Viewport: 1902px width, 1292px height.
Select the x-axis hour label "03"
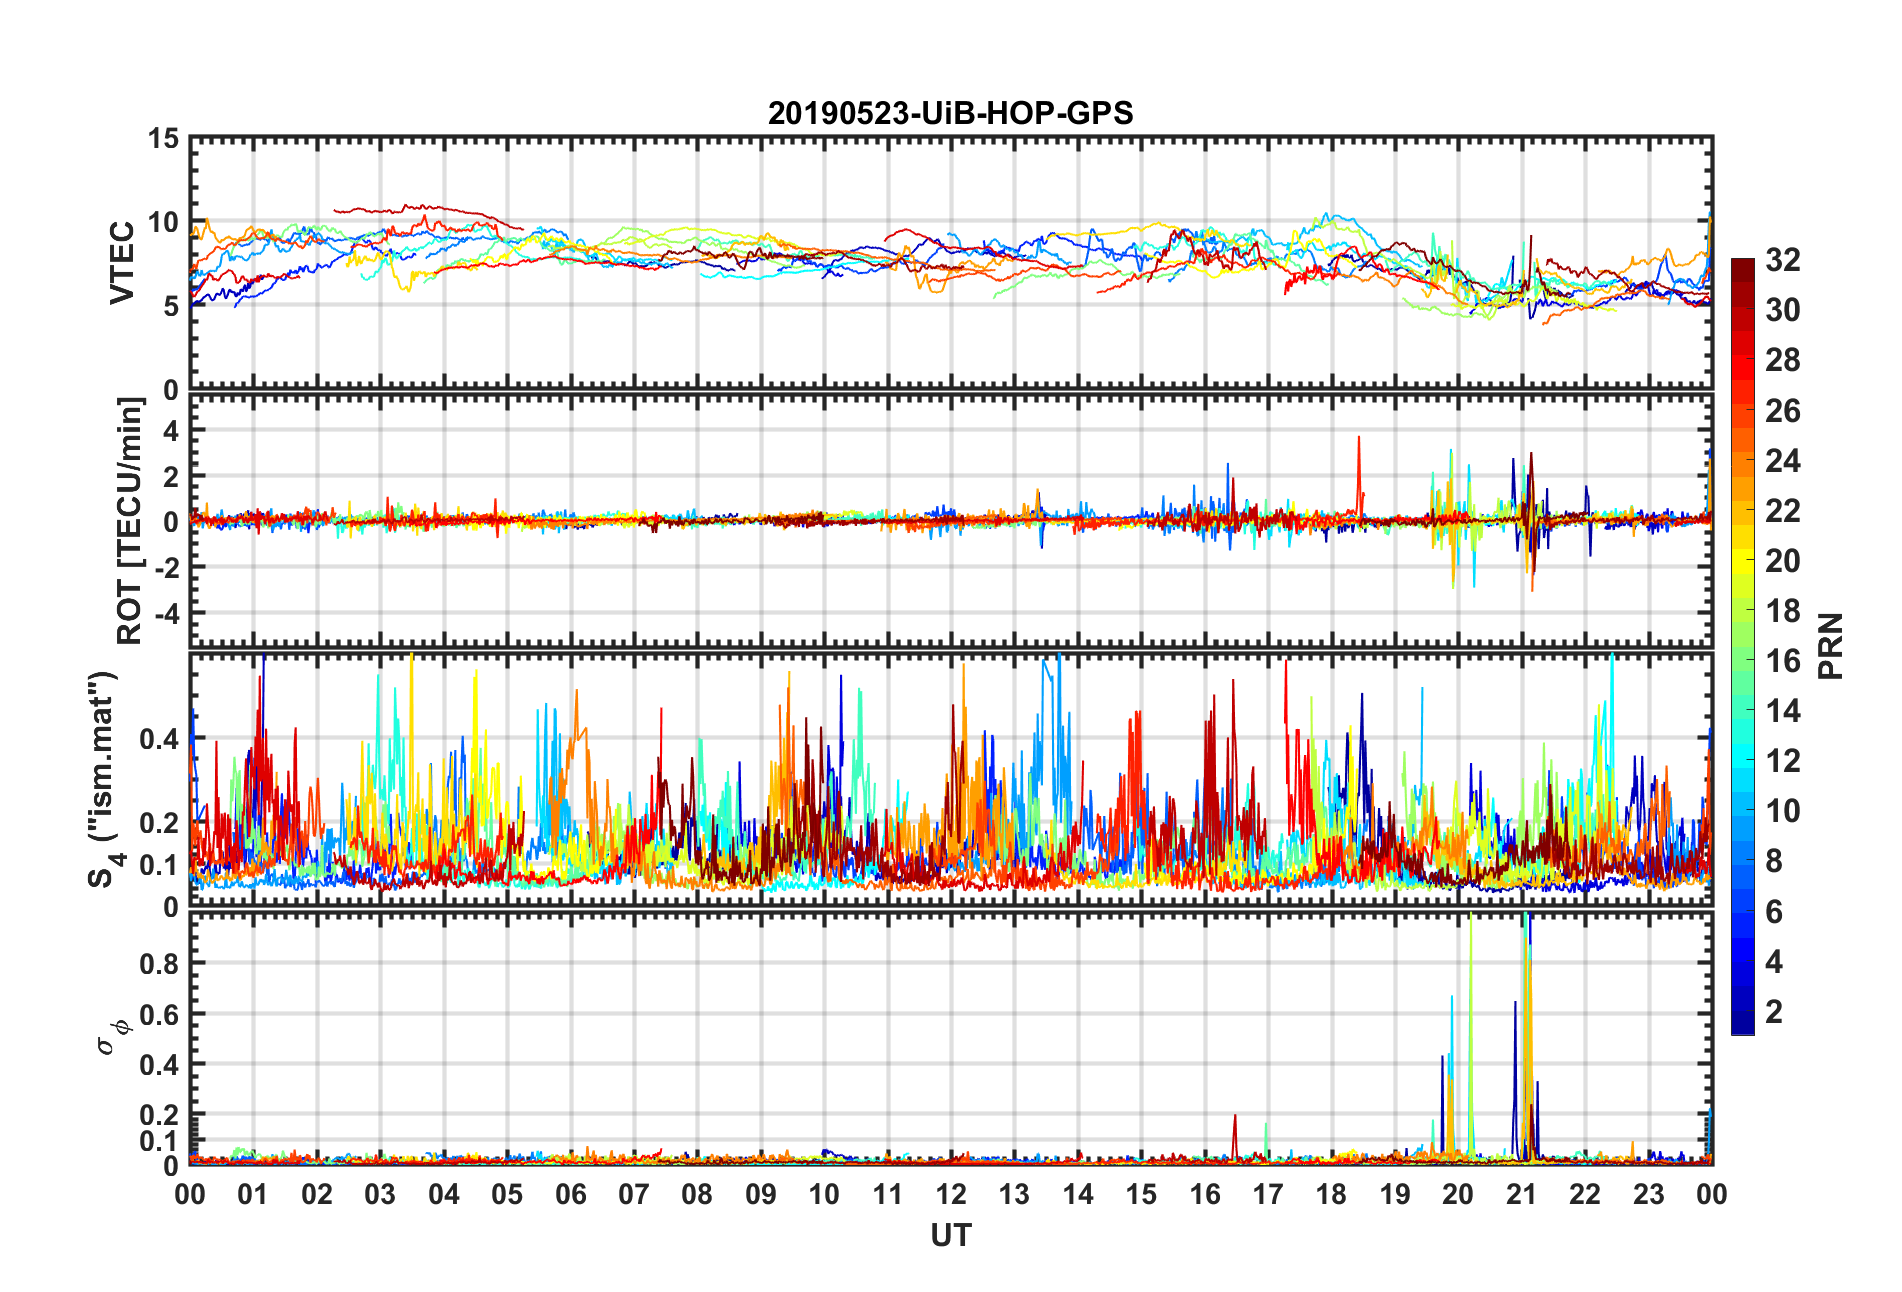tap(380, 1194)
